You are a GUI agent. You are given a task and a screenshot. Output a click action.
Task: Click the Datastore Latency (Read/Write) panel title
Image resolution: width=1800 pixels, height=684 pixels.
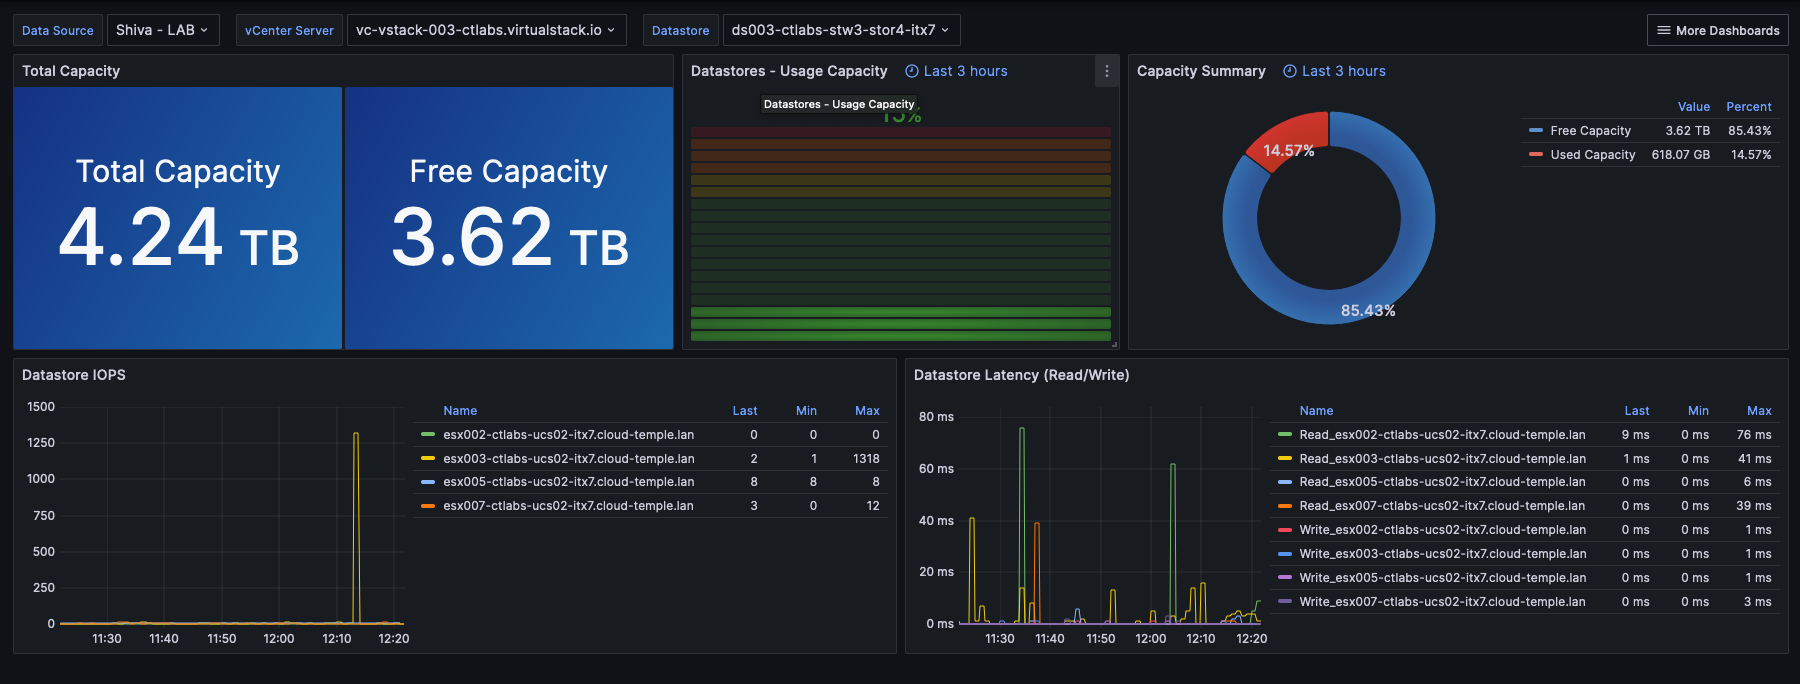[1021, 375]
